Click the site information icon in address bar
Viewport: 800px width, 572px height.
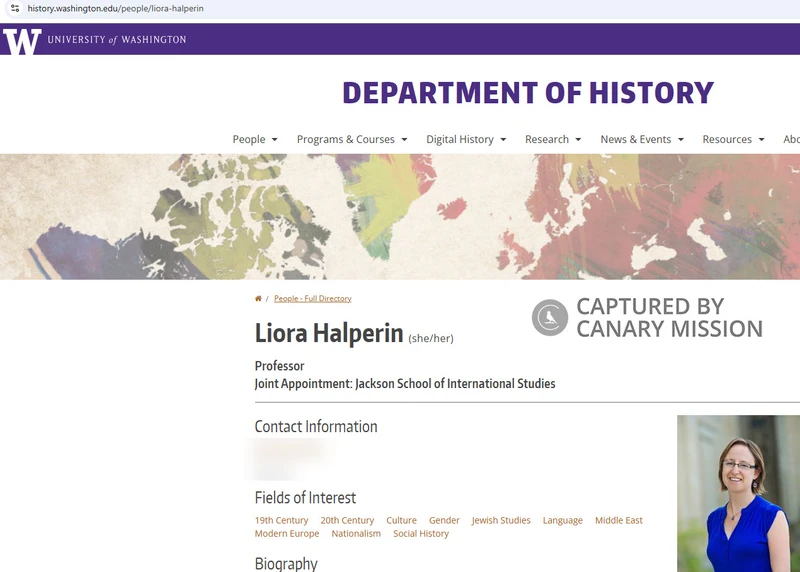click(15, 8)
